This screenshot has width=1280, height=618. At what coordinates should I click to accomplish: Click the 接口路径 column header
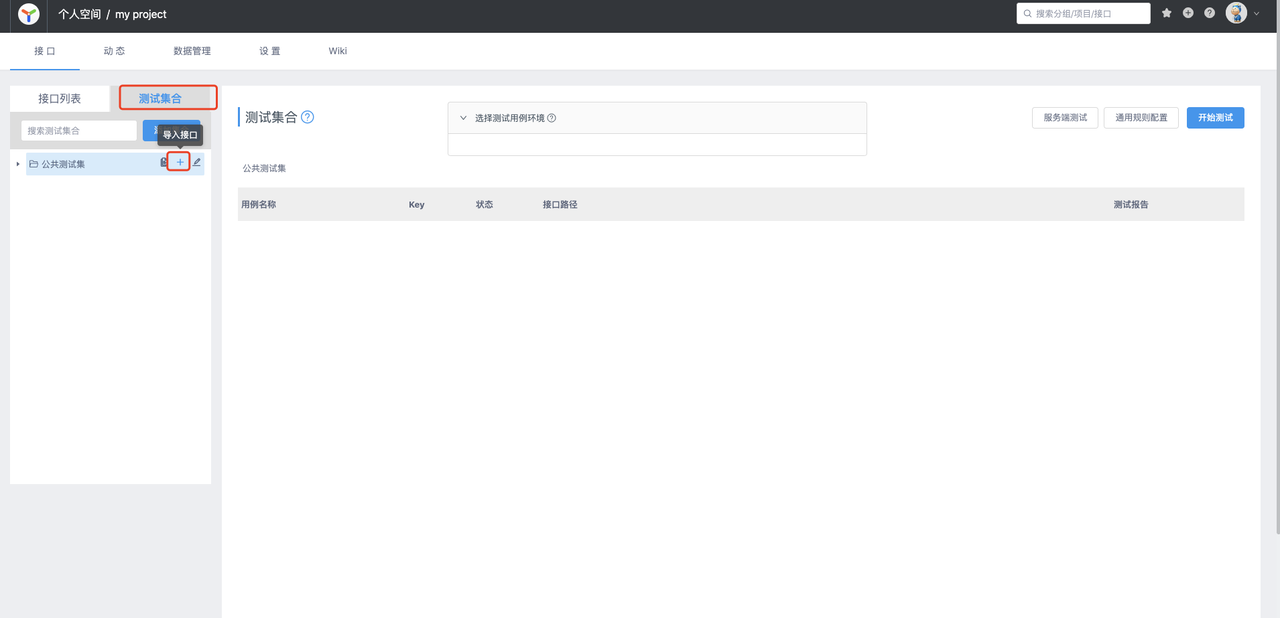click(560, 204)
